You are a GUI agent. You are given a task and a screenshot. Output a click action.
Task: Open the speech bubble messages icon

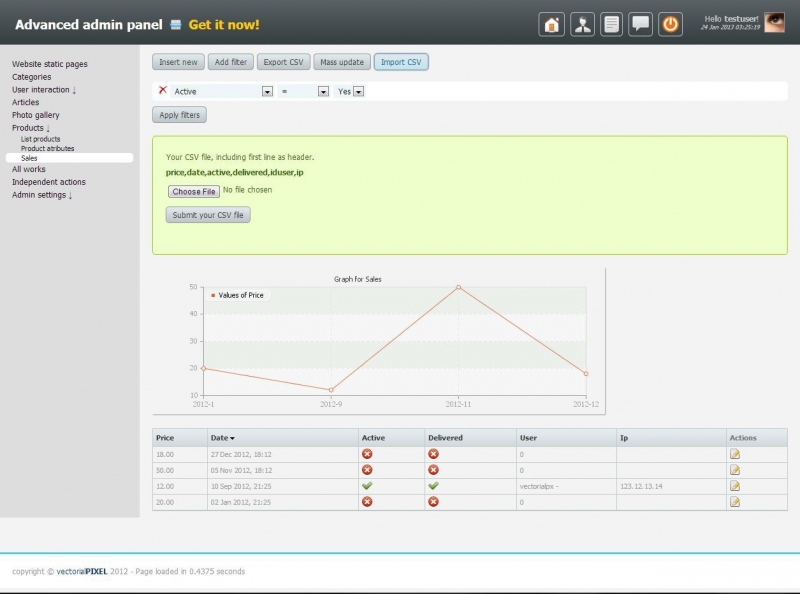641,25
